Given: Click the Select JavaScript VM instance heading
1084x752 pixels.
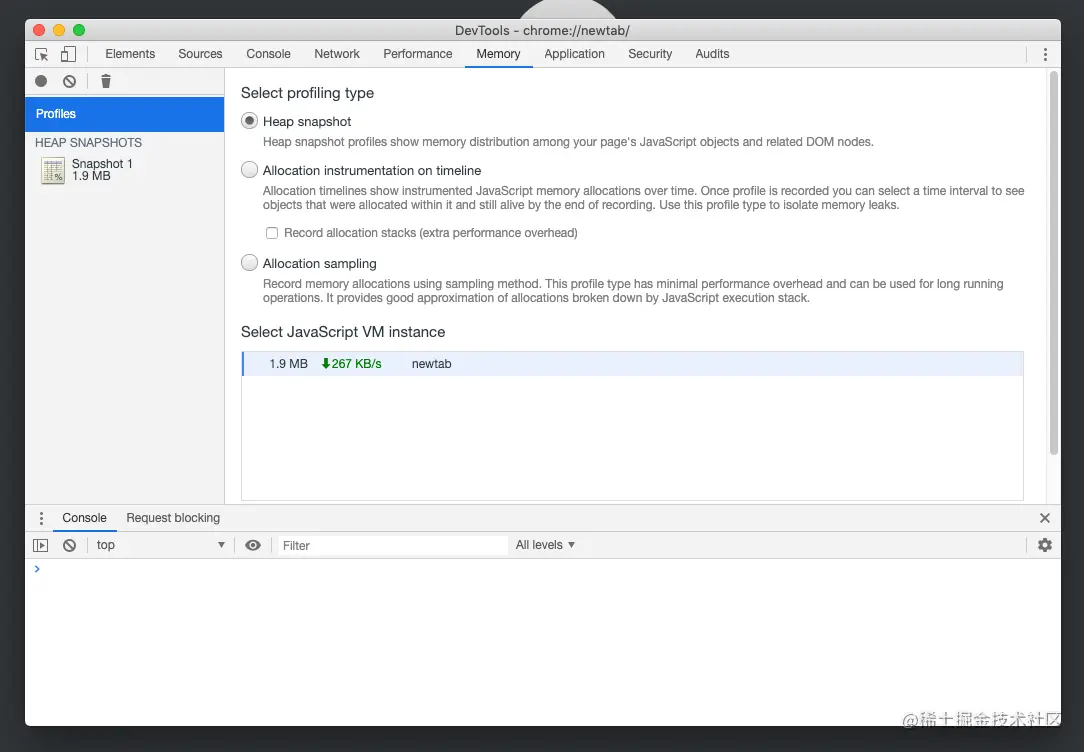Looking at the screenshot, I should click(x=343, y=332).
